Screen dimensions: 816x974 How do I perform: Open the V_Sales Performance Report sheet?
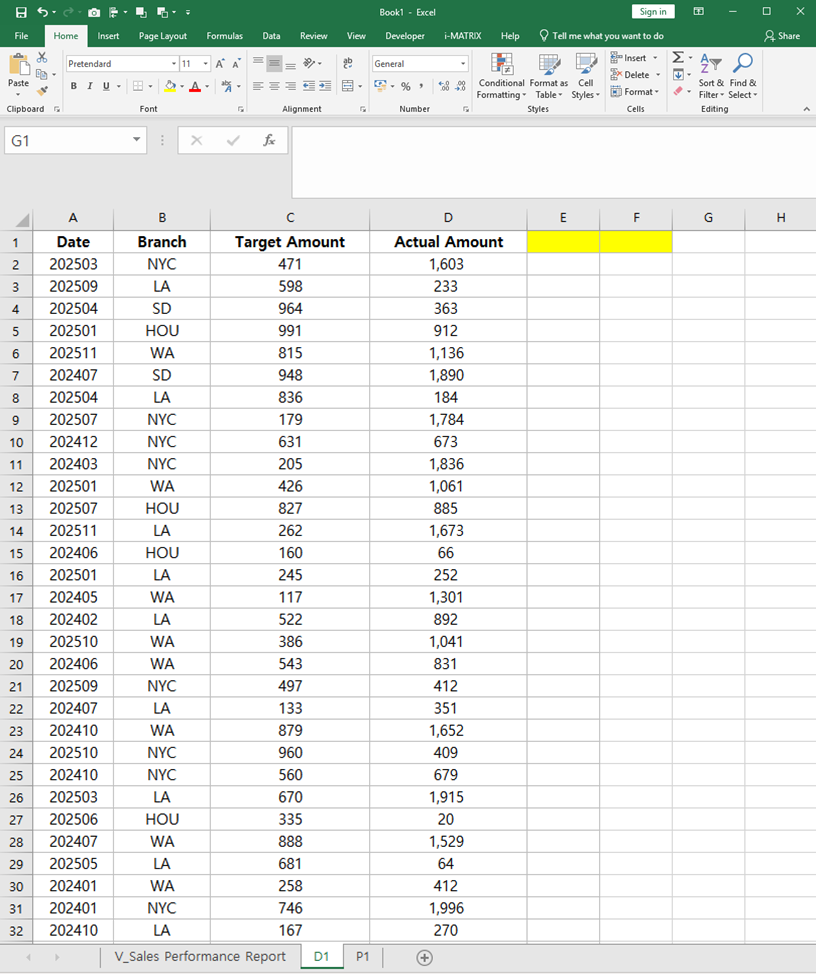click(x=200, y=957)
